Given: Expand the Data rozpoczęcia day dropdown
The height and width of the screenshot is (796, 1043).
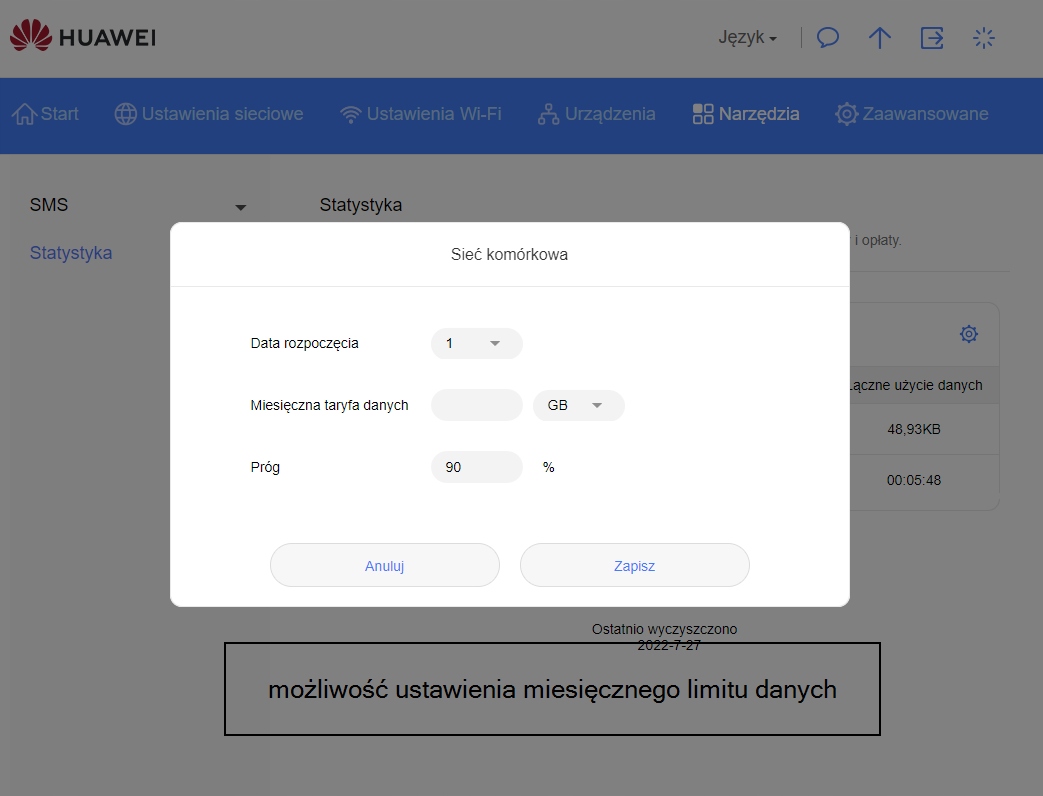Looking at the screenshot, I should (x=476, y=343).
